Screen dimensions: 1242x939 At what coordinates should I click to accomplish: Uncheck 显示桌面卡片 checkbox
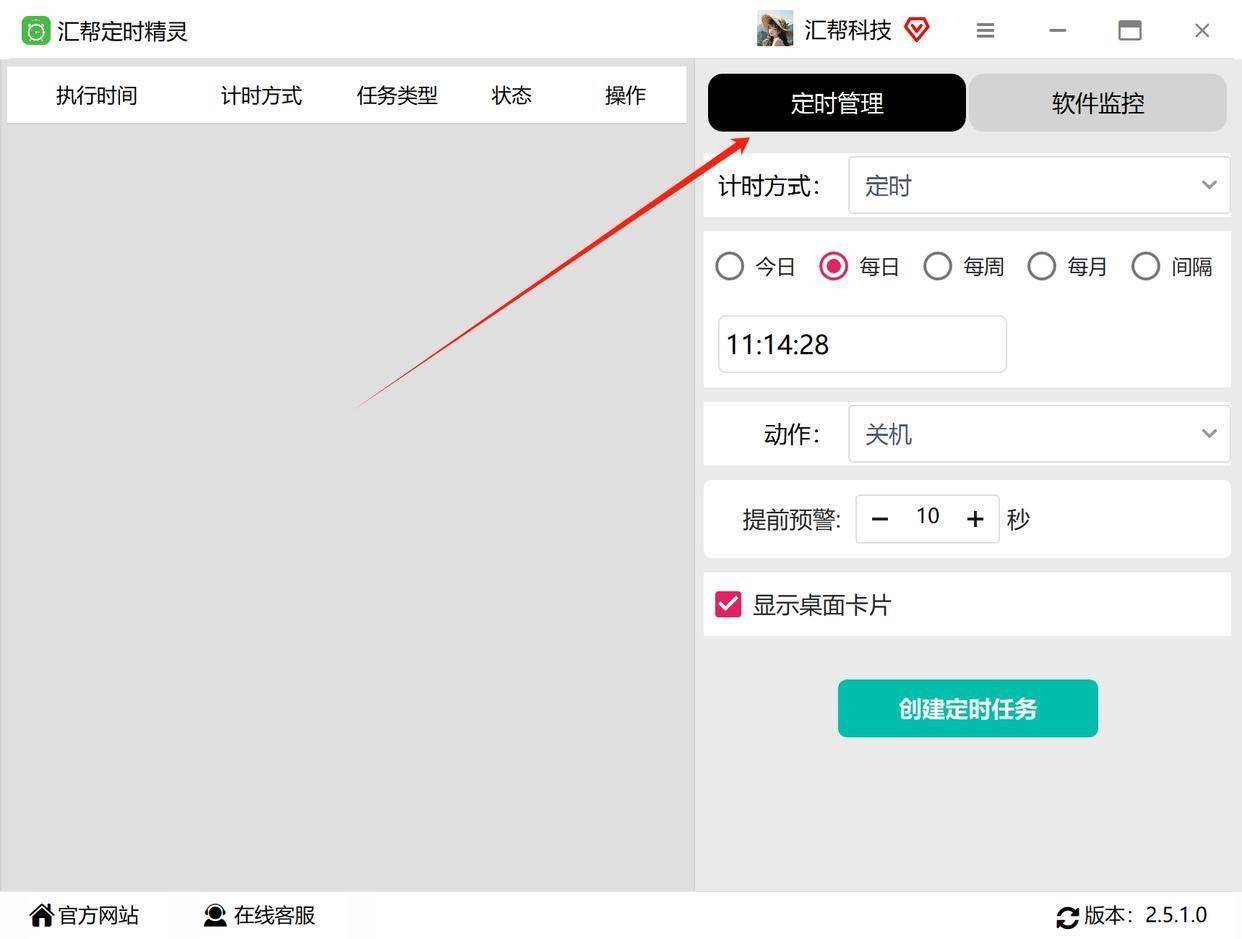727,604
